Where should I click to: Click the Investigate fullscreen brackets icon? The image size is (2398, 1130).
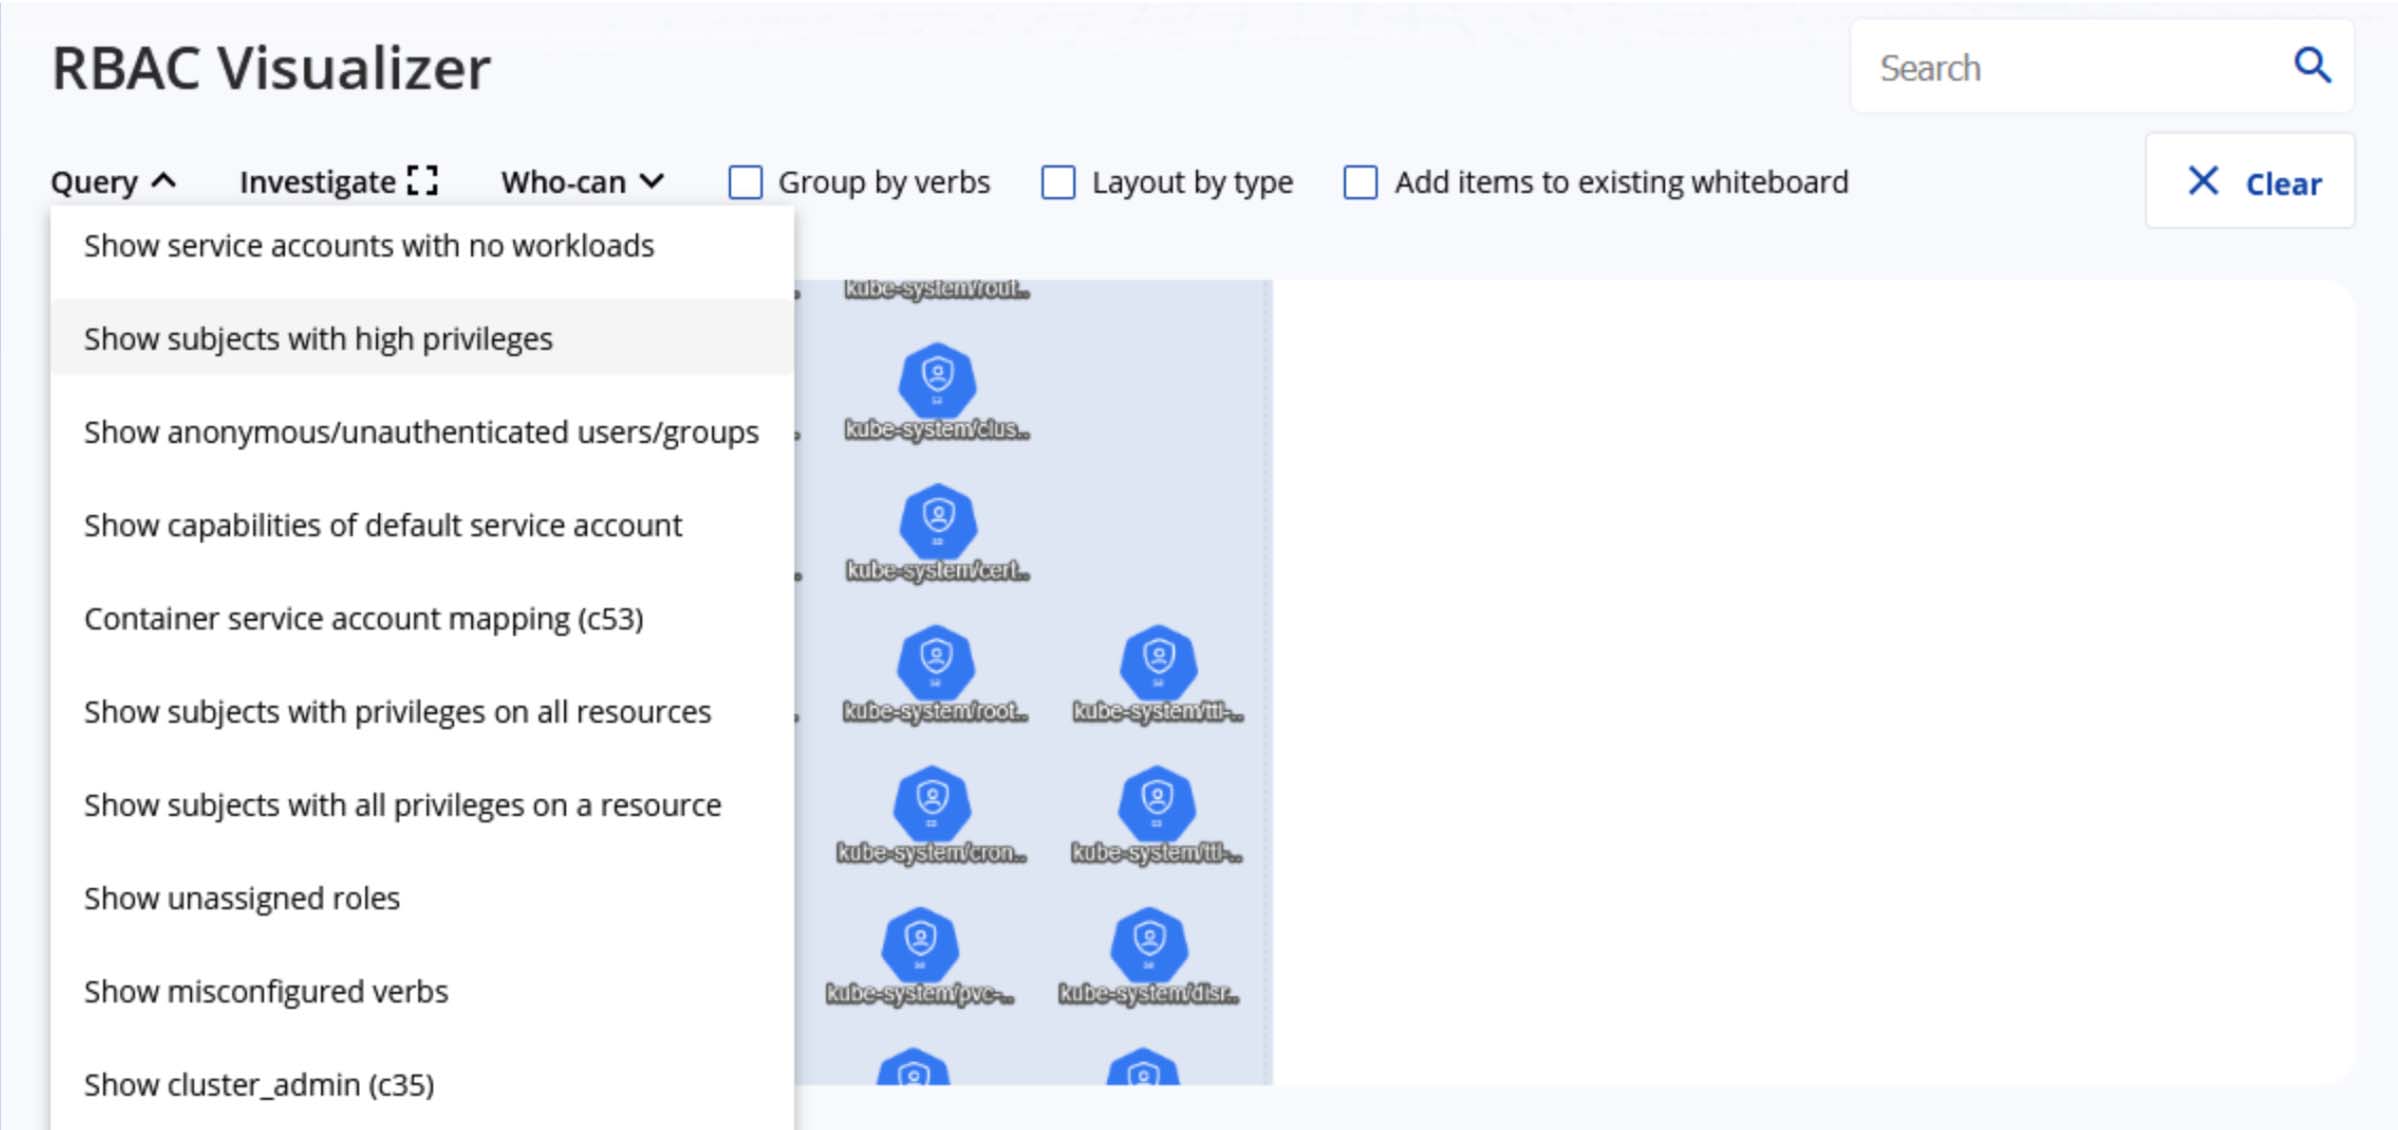423,181
